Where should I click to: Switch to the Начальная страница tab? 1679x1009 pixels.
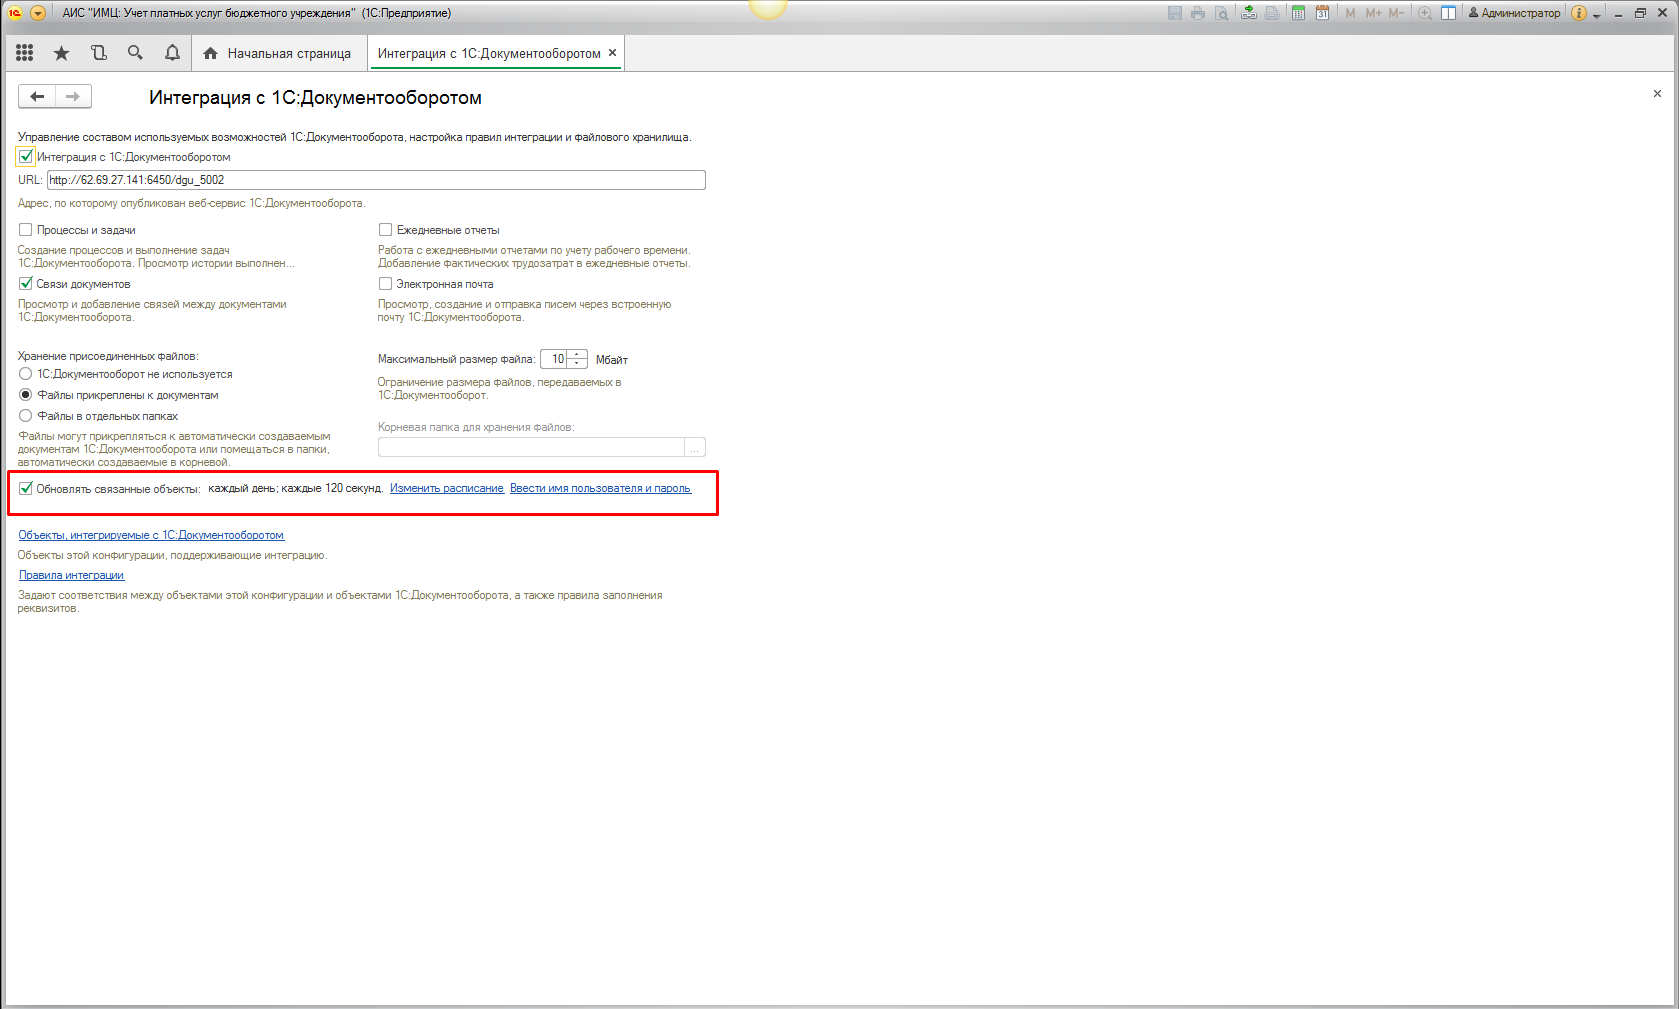pos(279,53)
